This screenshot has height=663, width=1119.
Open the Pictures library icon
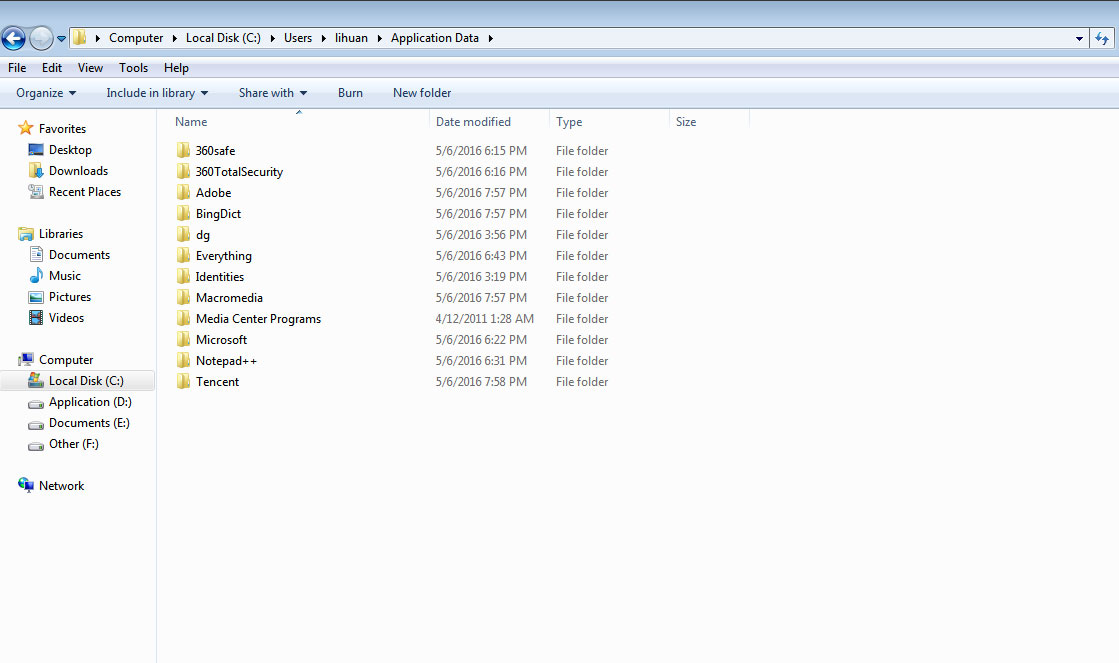[36, 297]
